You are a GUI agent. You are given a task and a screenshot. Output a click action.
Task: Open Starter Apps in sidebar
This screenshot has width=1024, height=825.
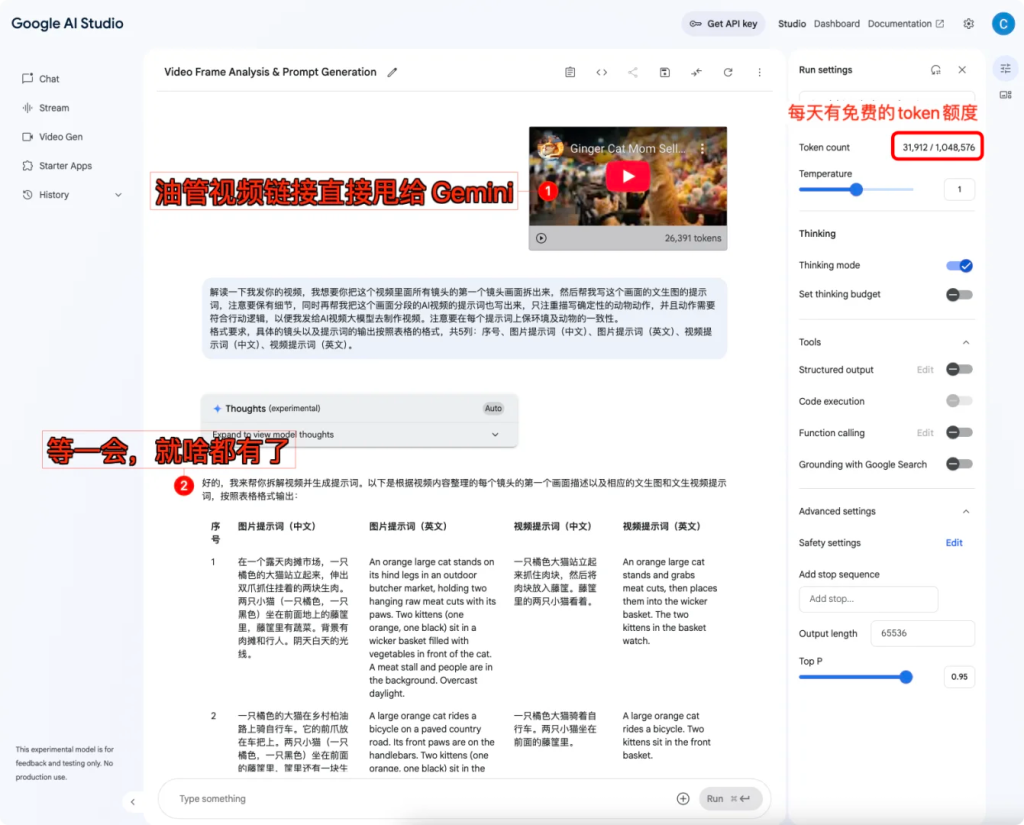57,166
